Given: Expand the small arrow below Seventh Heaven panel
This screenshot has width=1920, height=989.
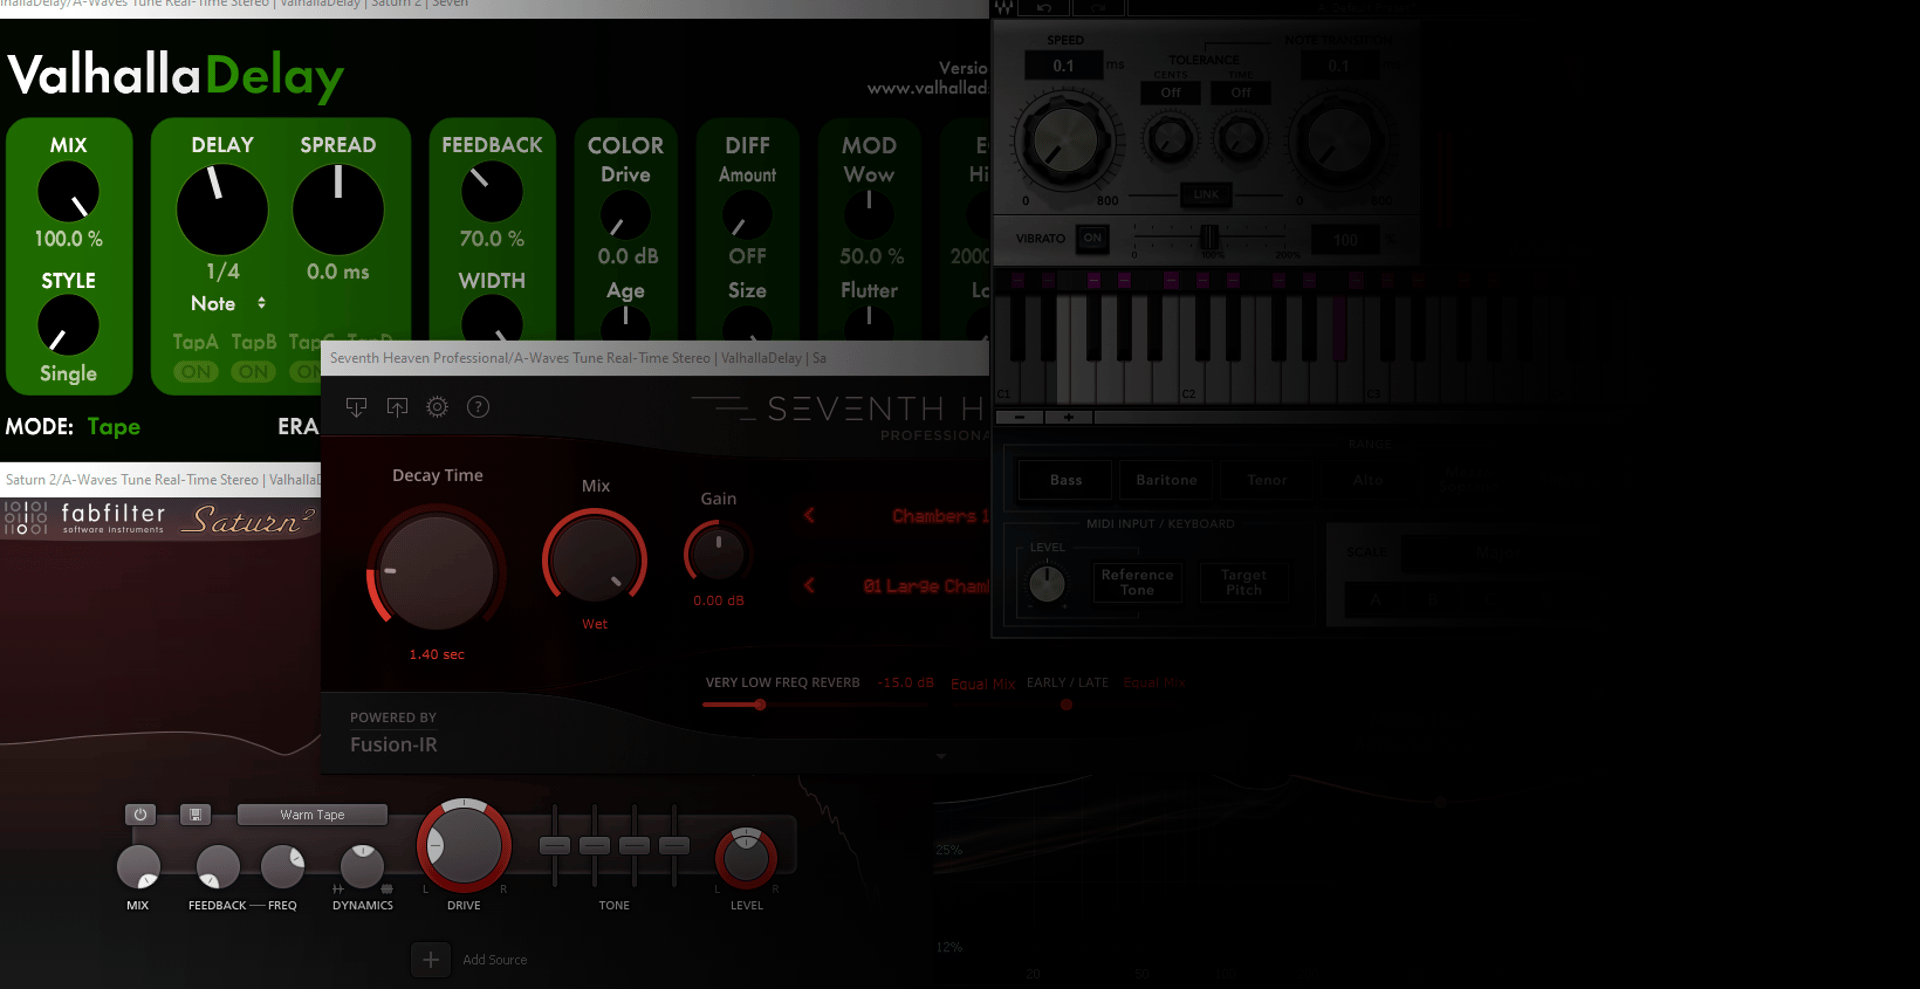Looking at the screenshot, I should pos(941,757).
